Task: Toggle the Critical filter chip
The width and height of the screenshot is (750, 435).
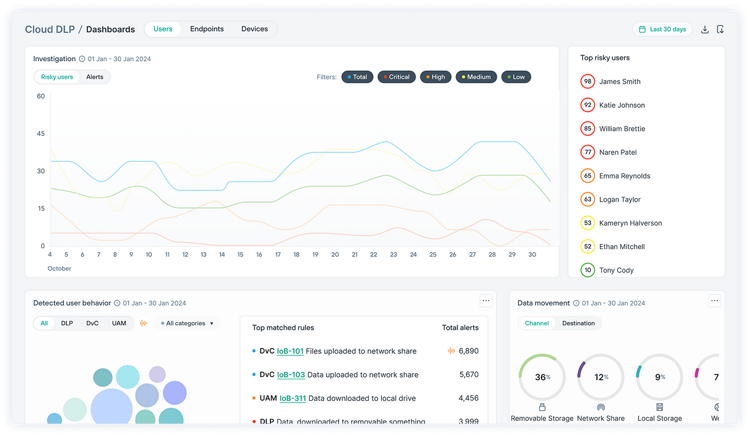Action: pyautogui.click(x=397, y=77)
